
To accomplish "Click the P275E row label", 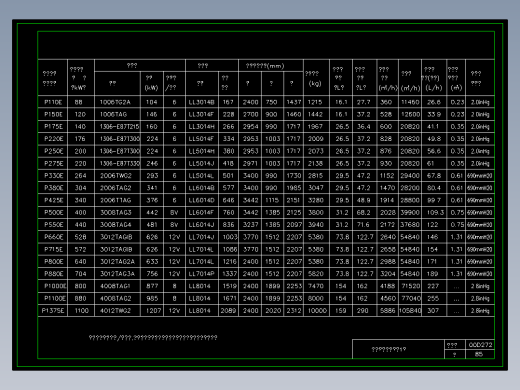I will point(53,164).
